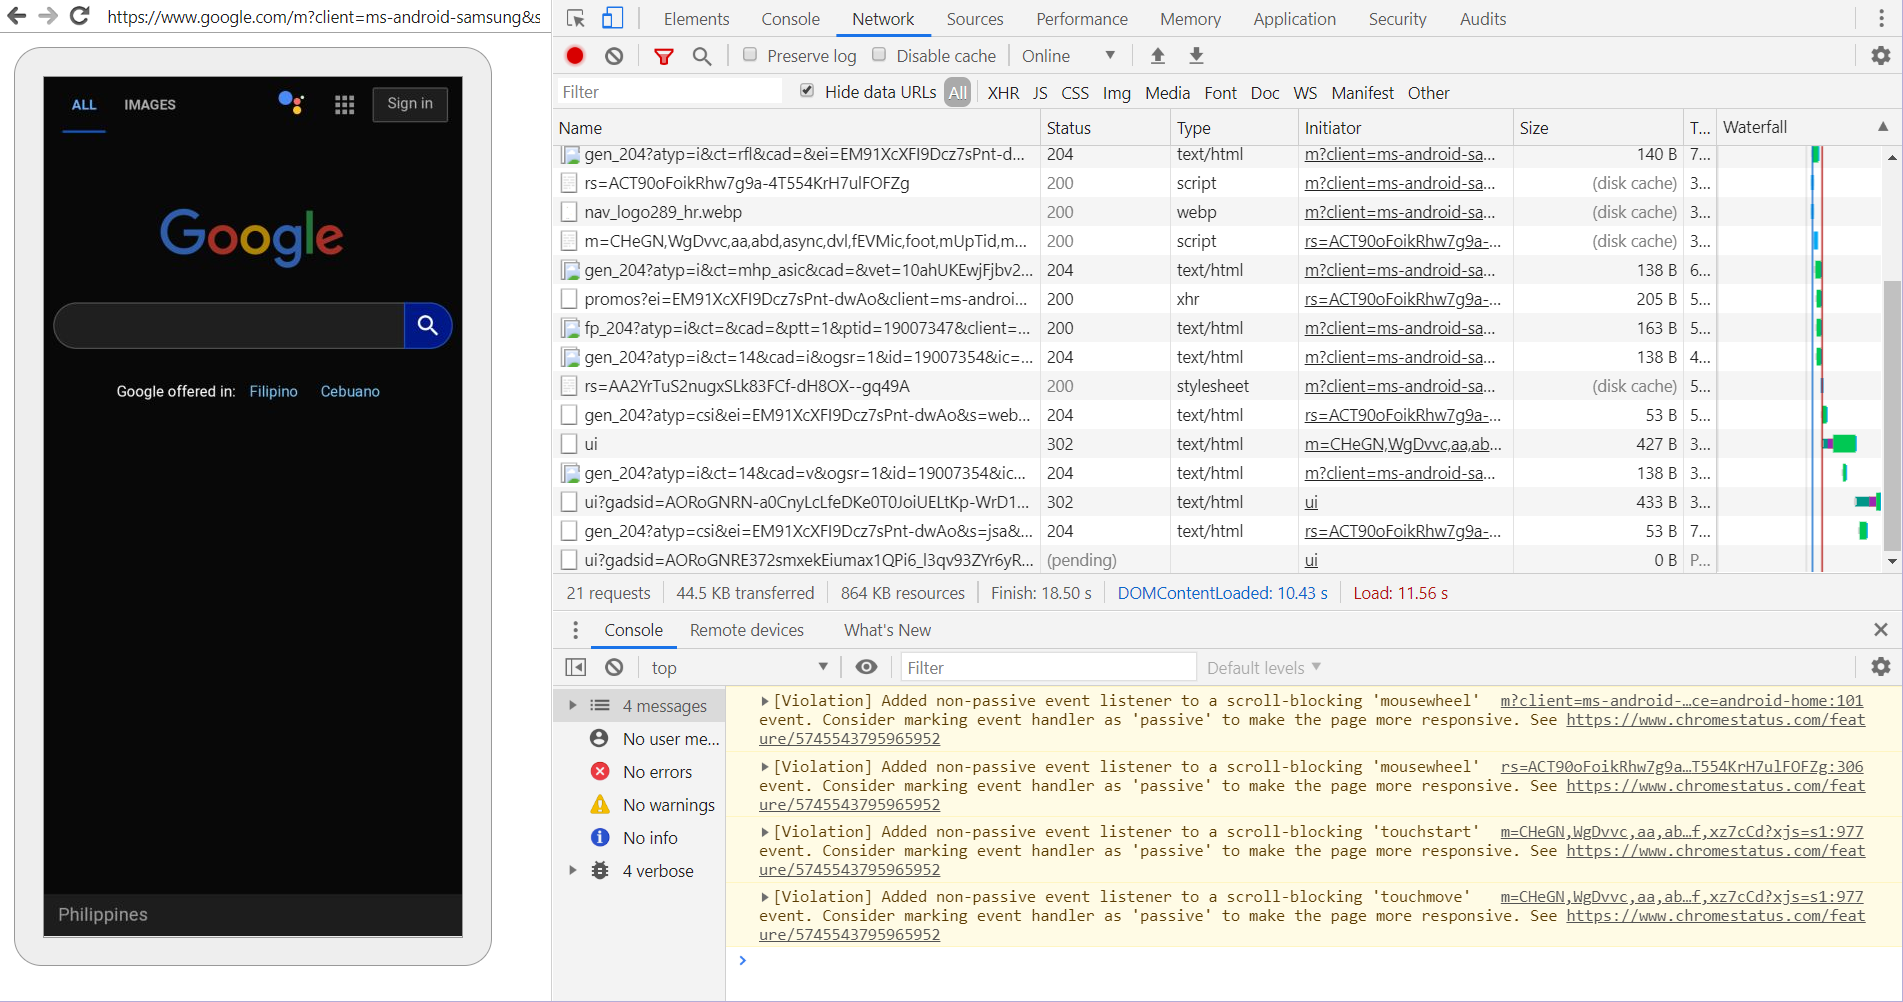Viewport: 1903px width, 1002px height.
Task: Toggle the console sidebar icon
Action: pos(576,667)
